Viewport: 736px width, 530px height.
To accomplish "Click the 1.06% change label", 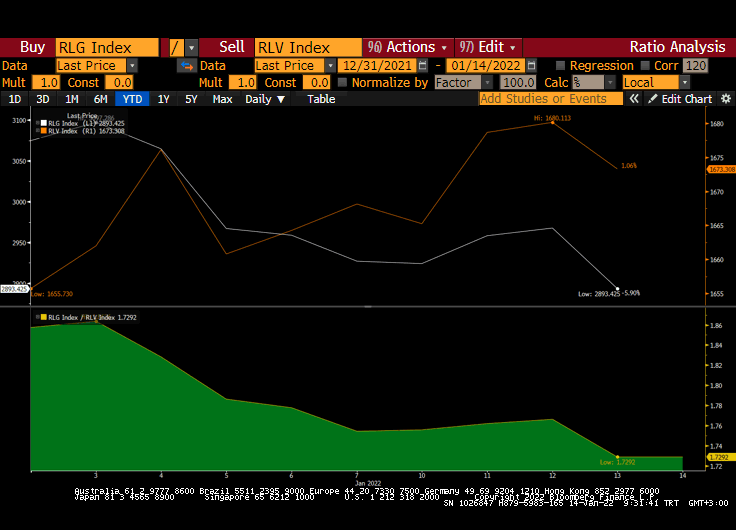I will point(629,166).
